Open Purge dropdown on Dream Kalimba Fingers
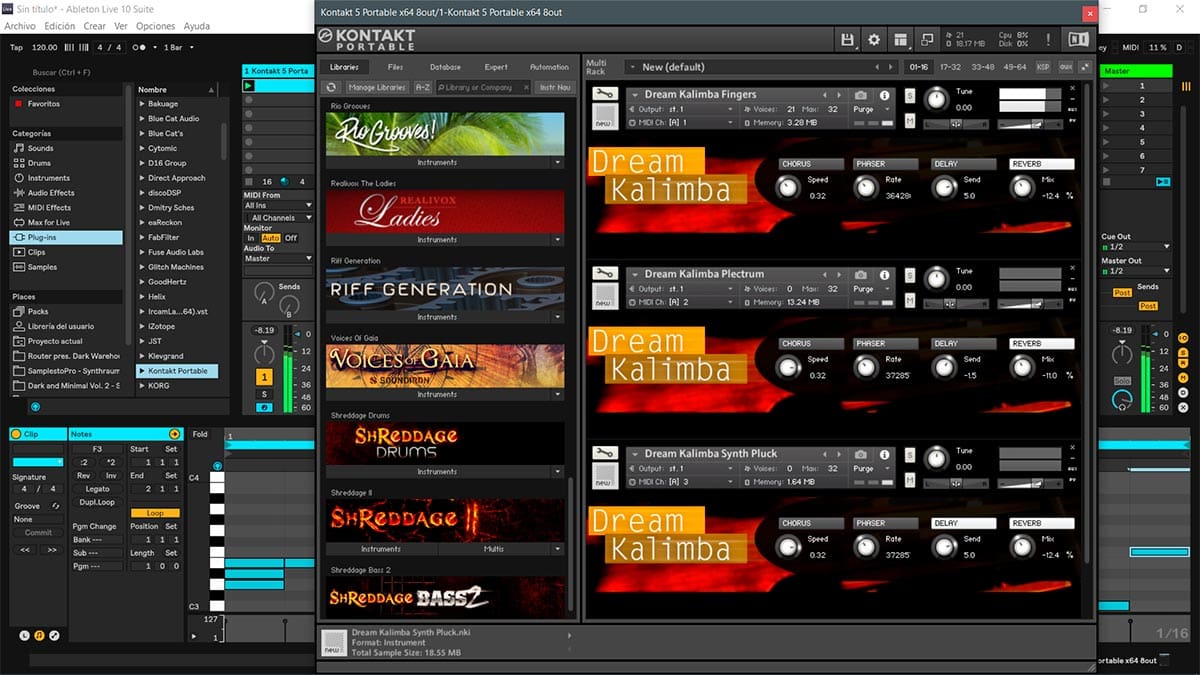1200x675 pixels. point(870,109)
